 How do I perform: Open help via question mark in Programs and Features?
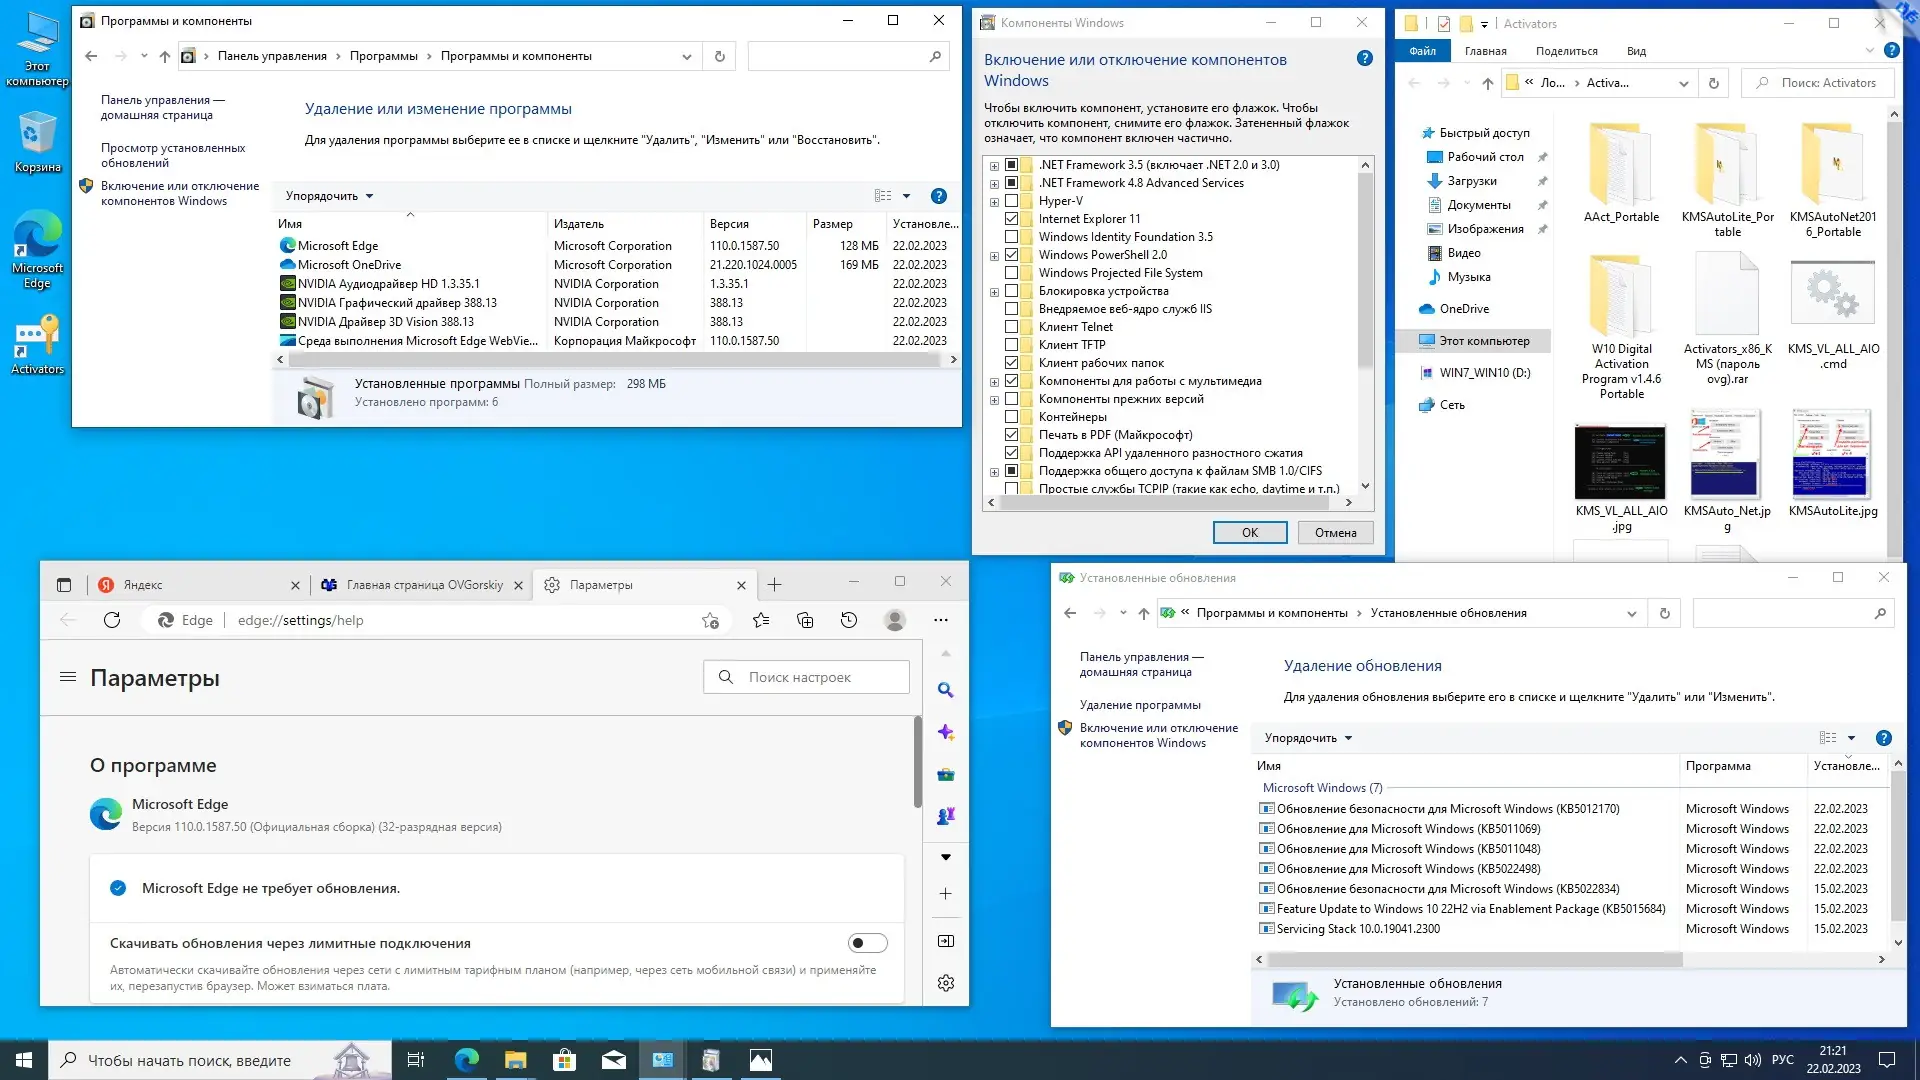(x=938, y=196)
